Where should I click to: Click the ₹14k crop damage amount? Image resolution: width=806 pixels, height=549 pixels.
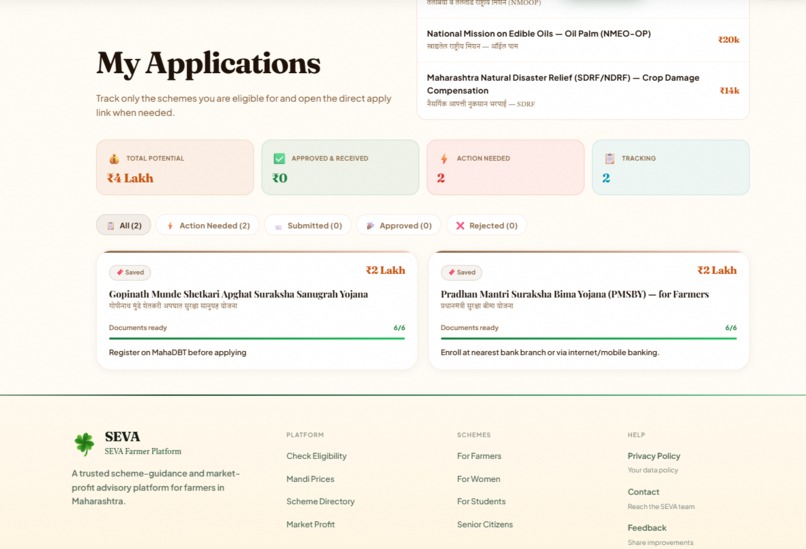point(729,90)
